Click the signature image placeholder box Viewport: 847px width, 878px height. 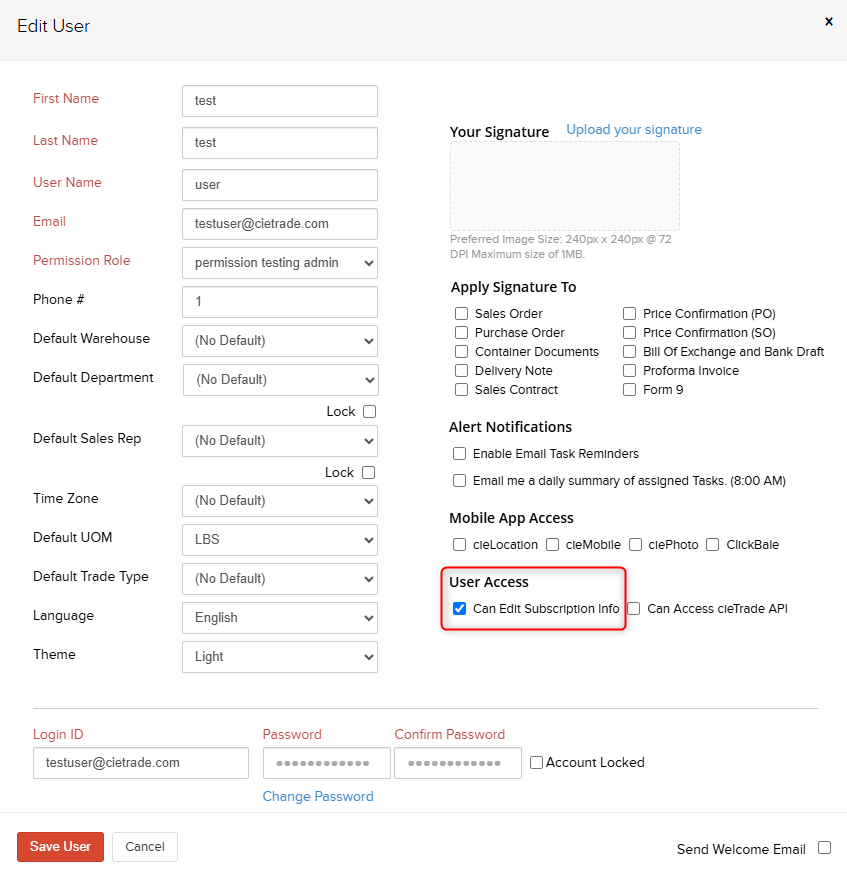point(565,186)
